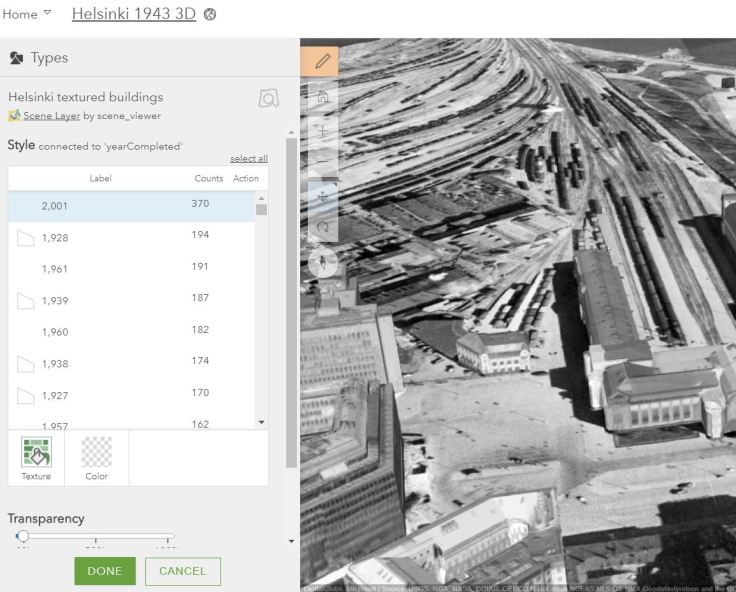Select the 2,001 style row
This screenshot has height=592, width=736.
(x=130, y=205)
